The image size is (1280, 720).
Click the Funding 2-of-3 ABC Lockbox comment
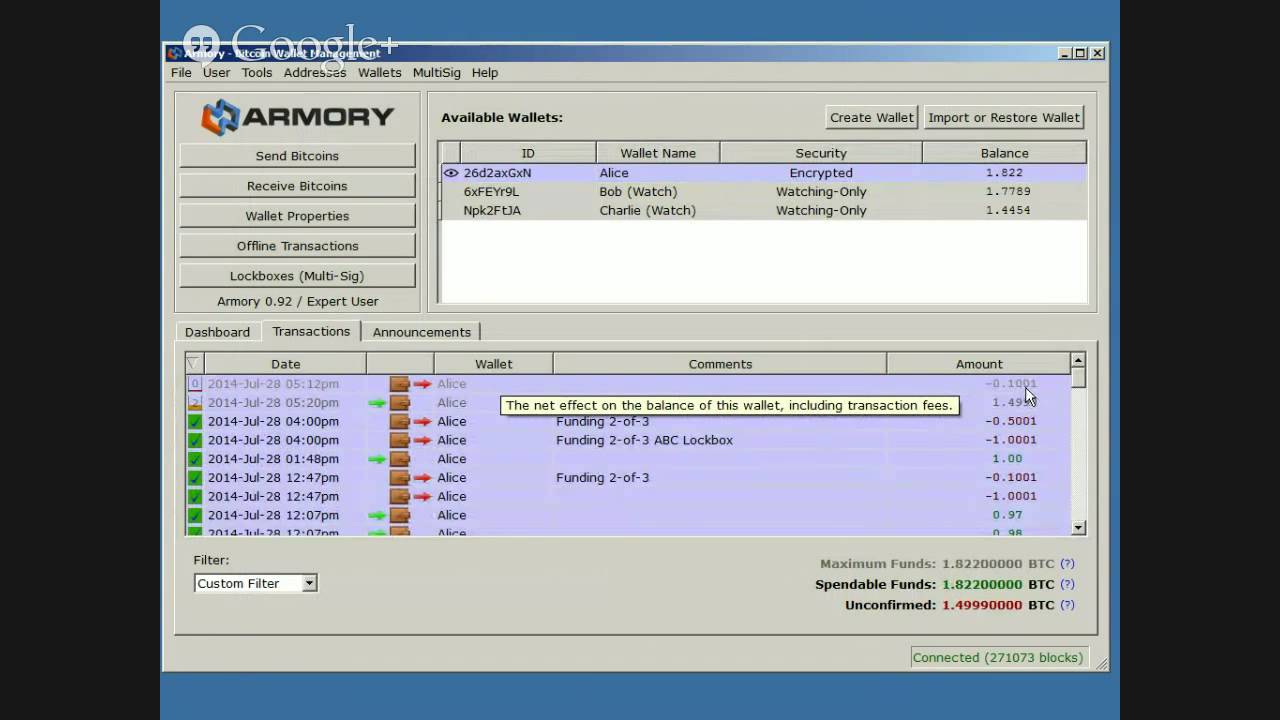644,440
